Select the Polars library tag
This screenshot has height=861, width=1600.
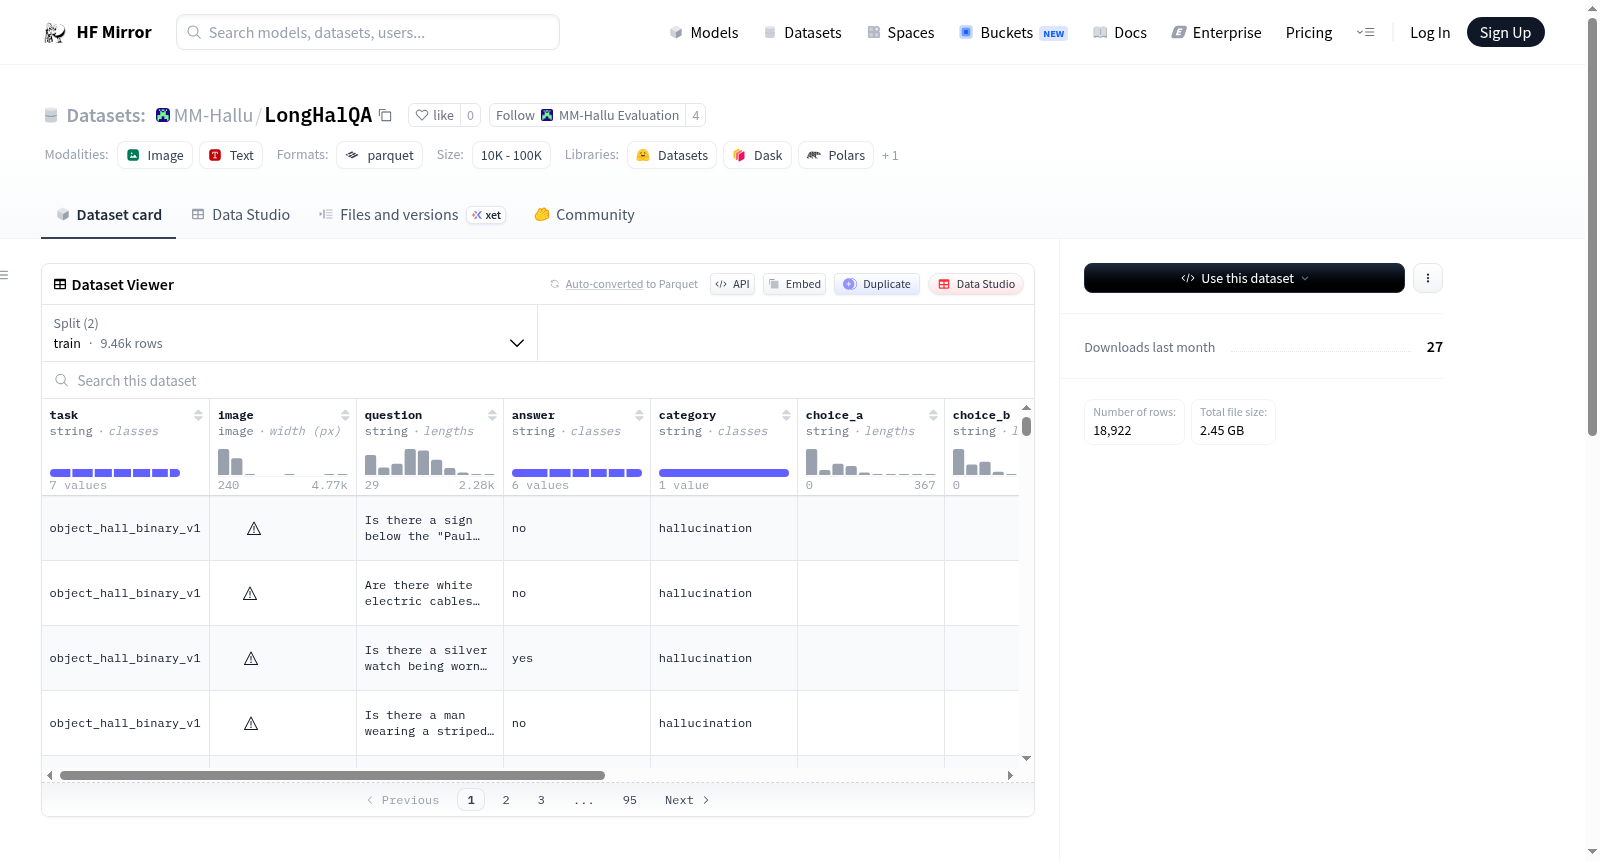pyautogui.click(x=836, y=155)
